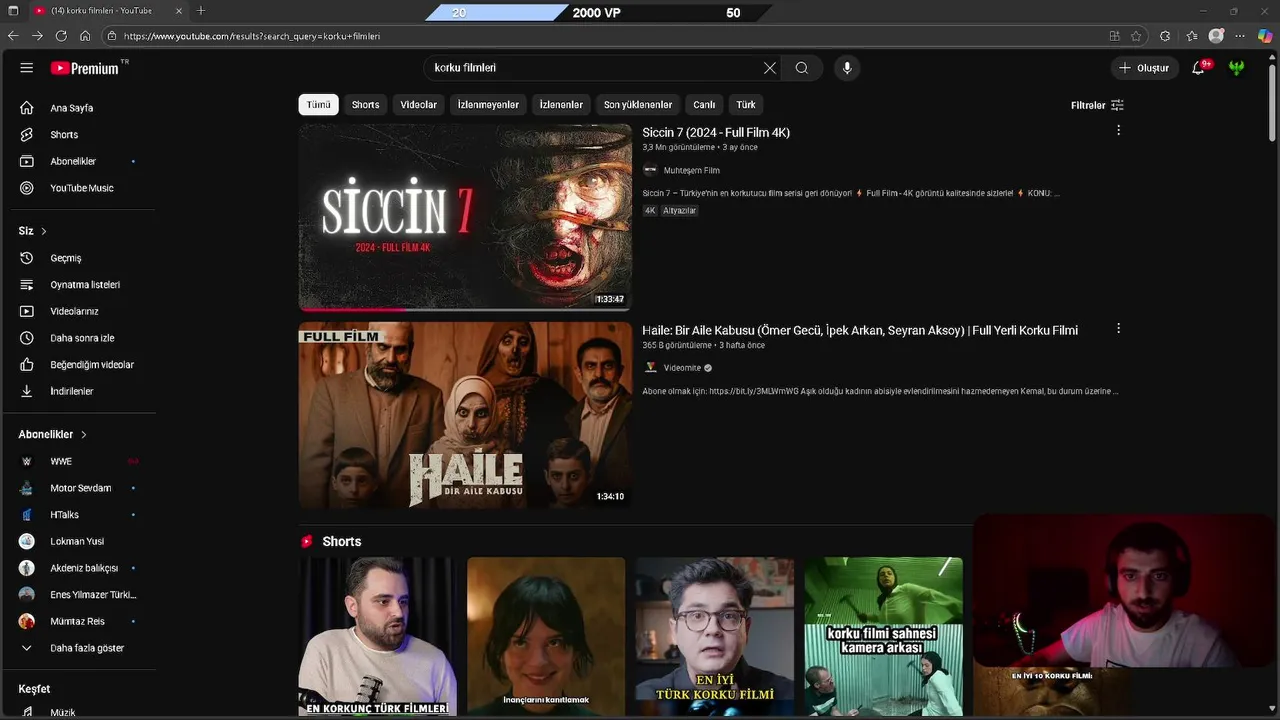Open korku filmi sahnesi kamera arkası short
Viewport: 1280px width, 720px height.
pos(884,637)
